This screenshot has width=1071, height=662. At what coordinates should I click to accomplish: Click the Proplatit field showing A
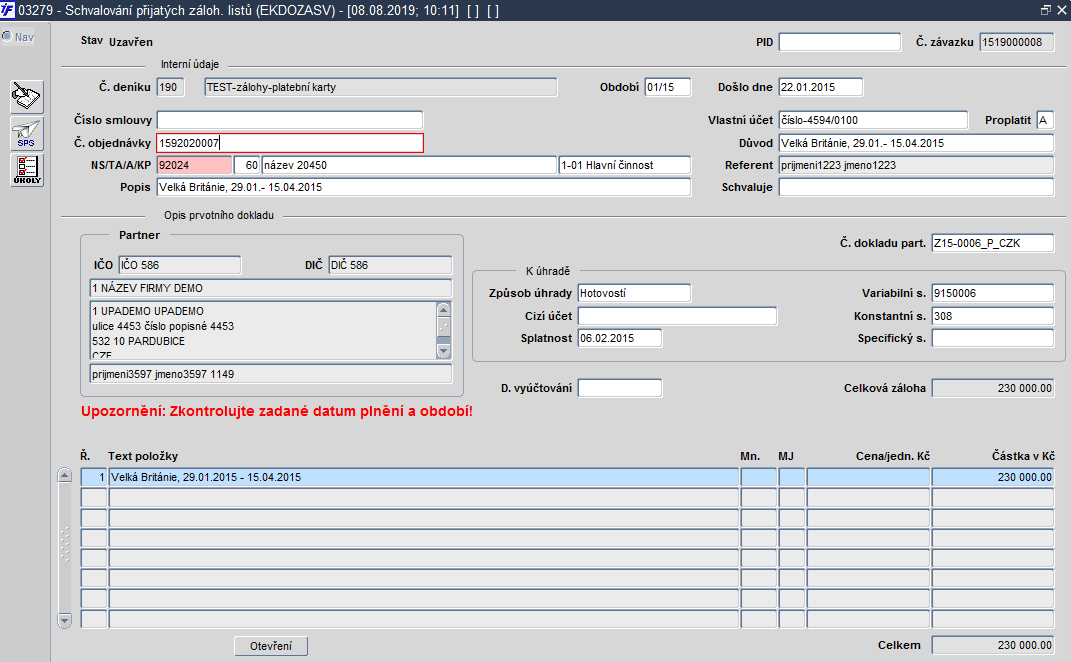[x=1045, y=120]
